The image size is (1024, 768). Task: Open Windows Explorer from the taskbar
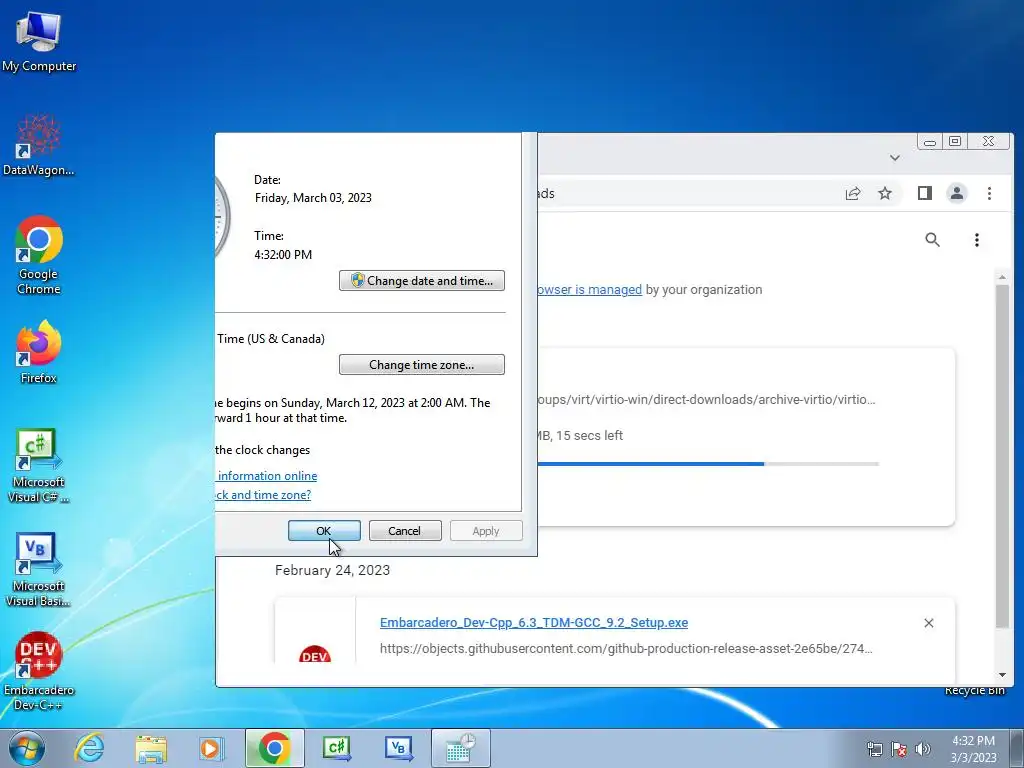[151, 748]
